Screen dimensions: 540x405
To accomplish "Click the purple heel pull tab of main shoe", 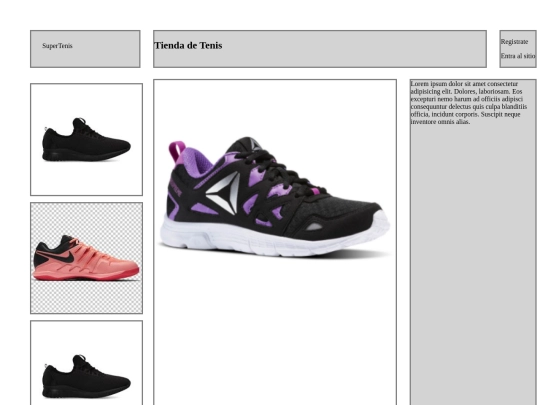I will pyautogui.click(x=177, y=150).
